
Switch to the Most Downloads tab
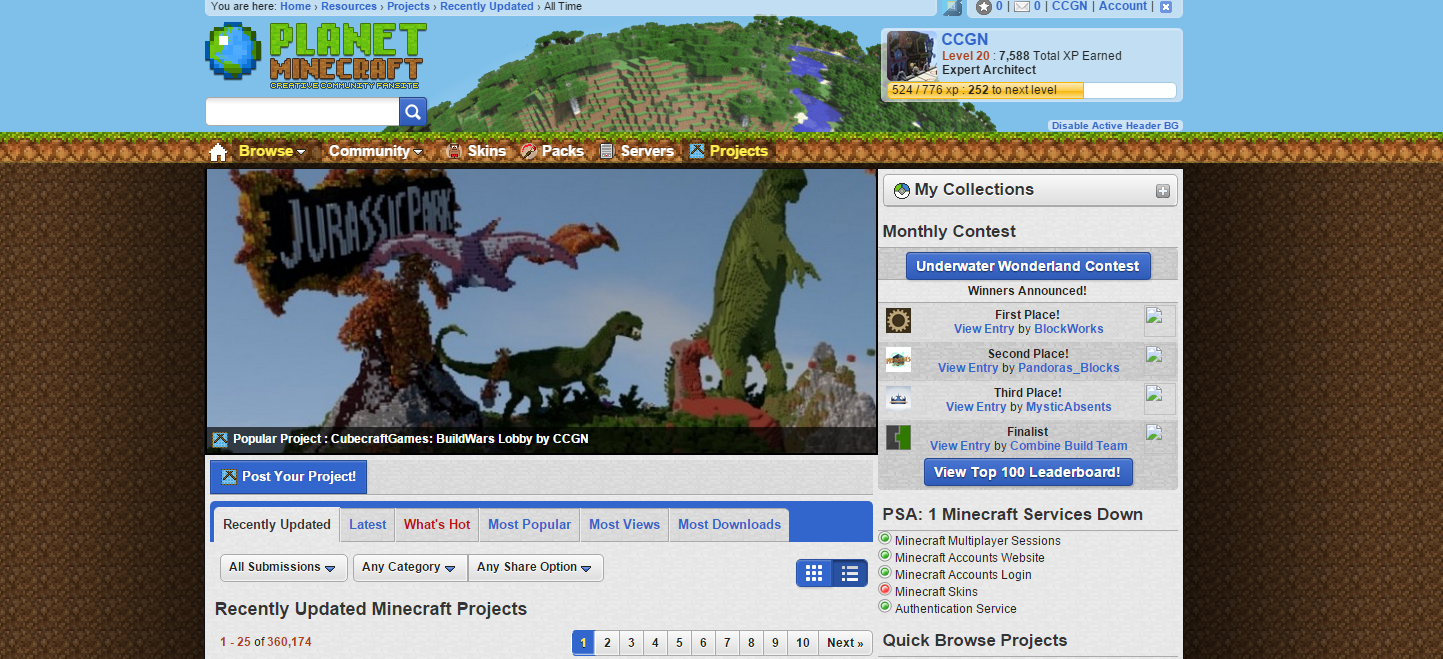(x=729, y=525)
